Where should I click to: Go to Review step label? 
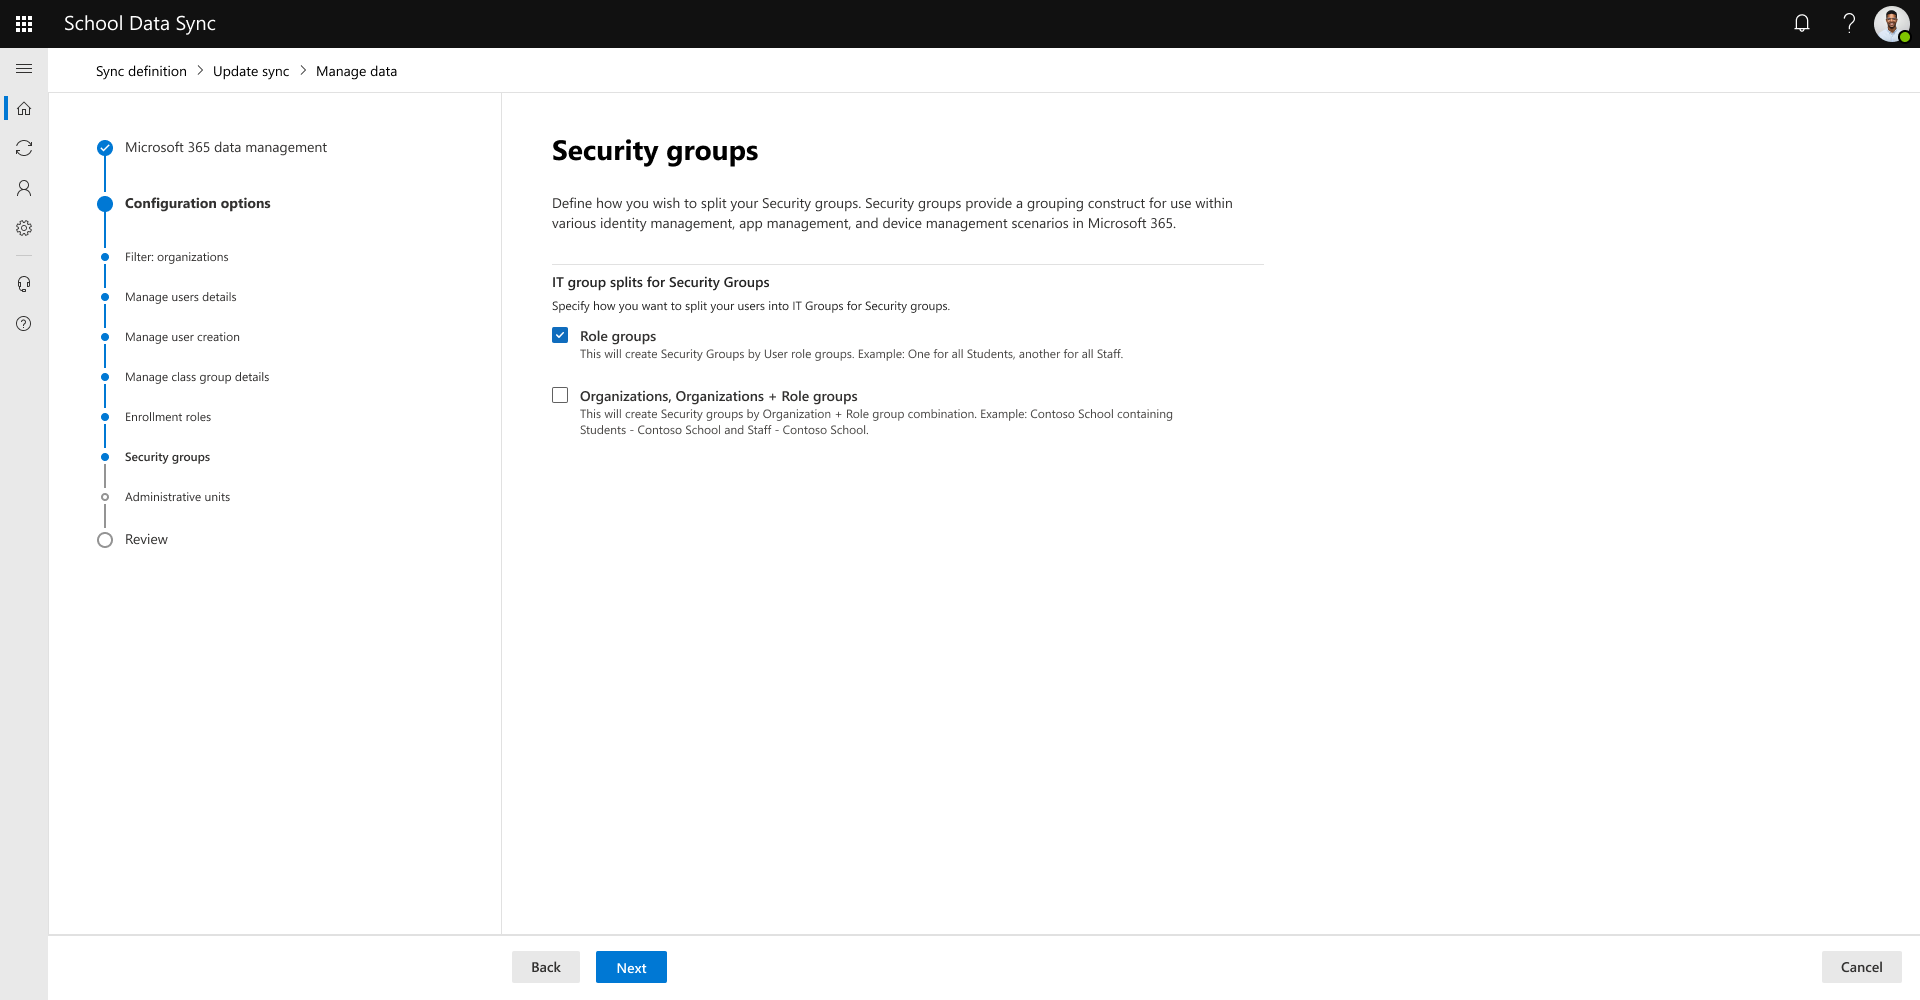(146, 539)
